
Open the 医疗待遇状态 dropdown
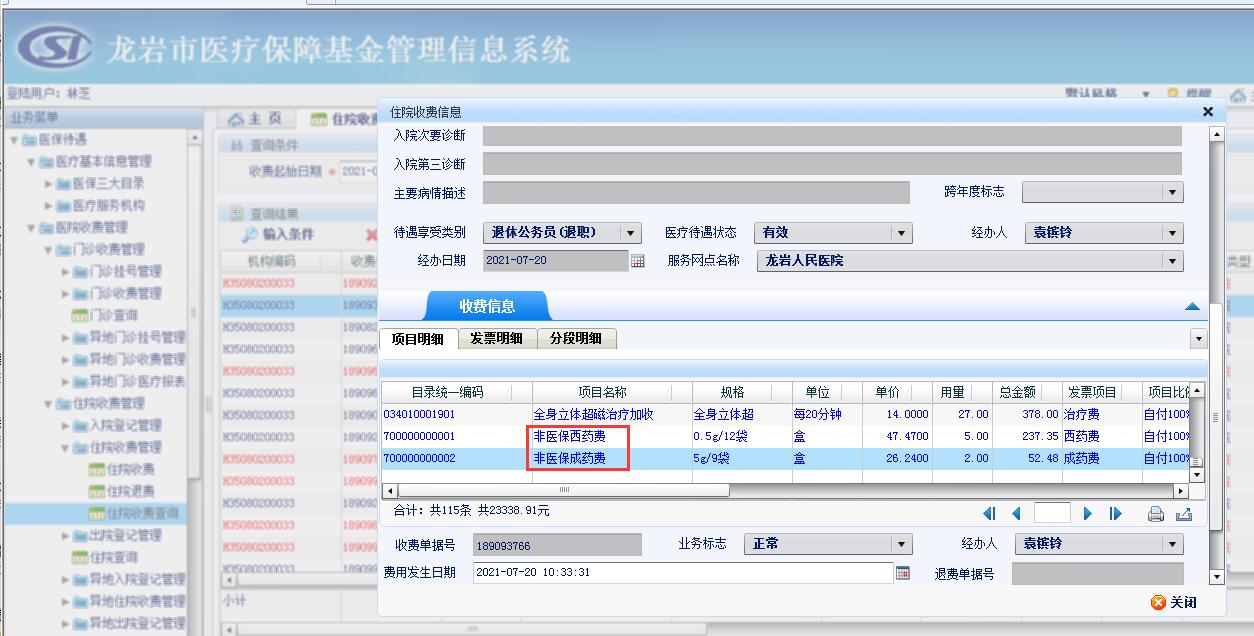[x=902, y=233]
